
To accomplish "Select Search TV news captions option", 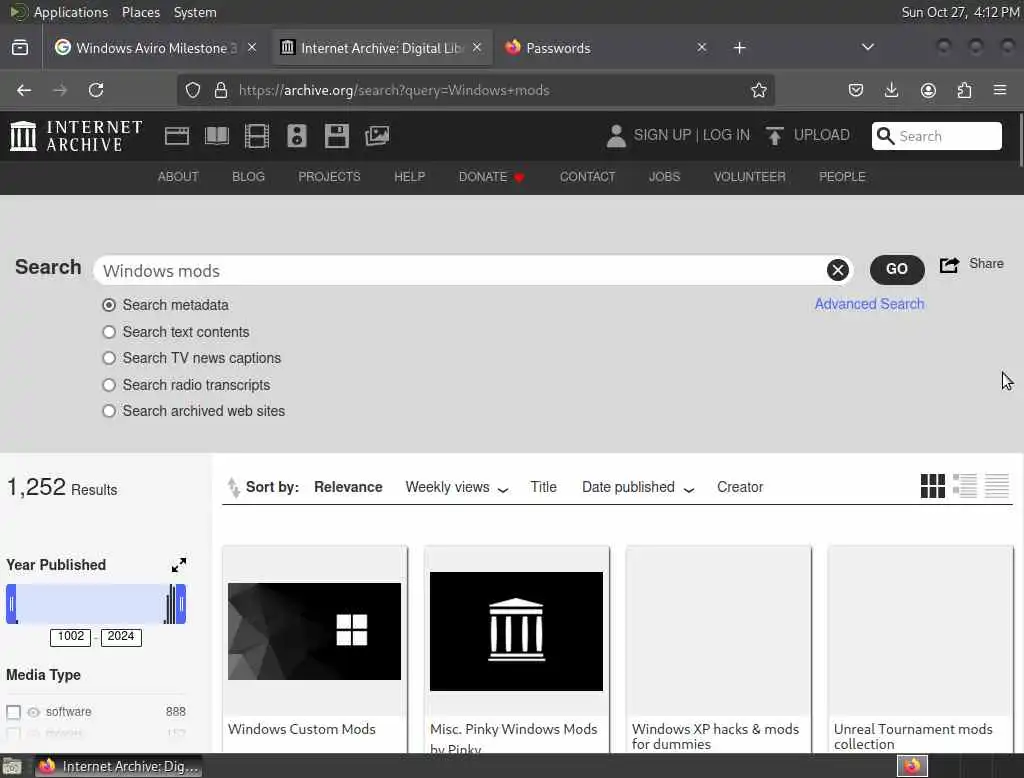I will pos(109,358).
